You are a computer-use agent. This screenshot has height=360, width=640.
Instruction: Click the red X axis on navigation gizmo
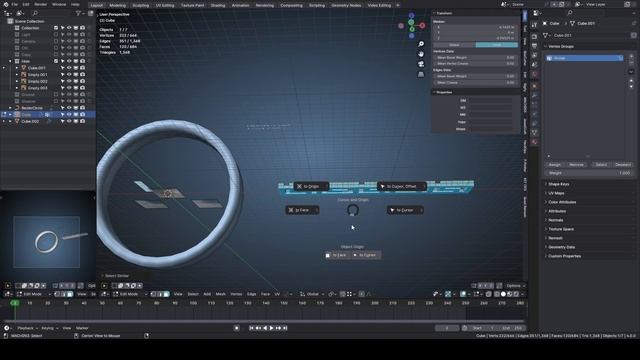point(422,25)
